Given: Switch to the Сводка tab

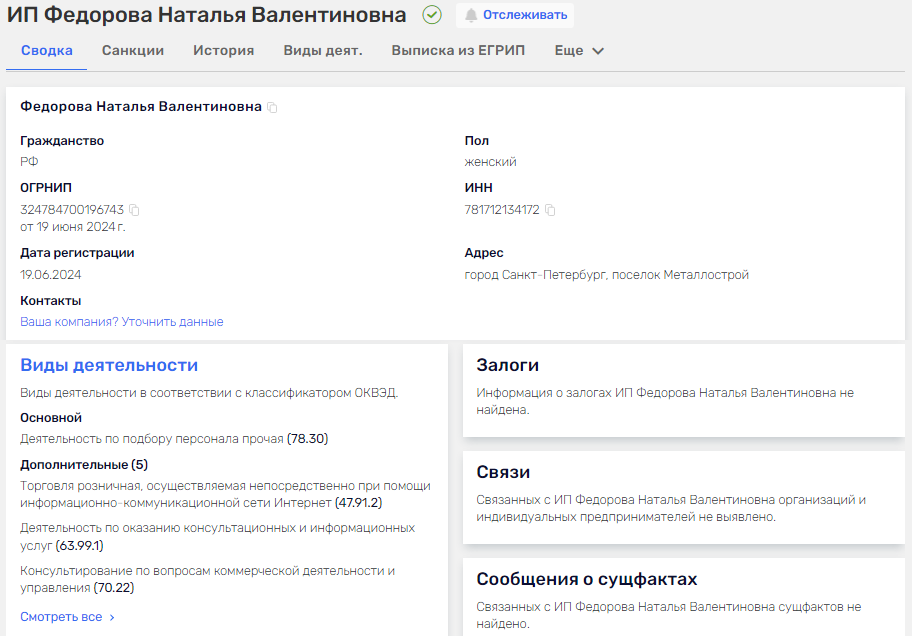Looking at the screenshot, I should (x=47, y=50).
